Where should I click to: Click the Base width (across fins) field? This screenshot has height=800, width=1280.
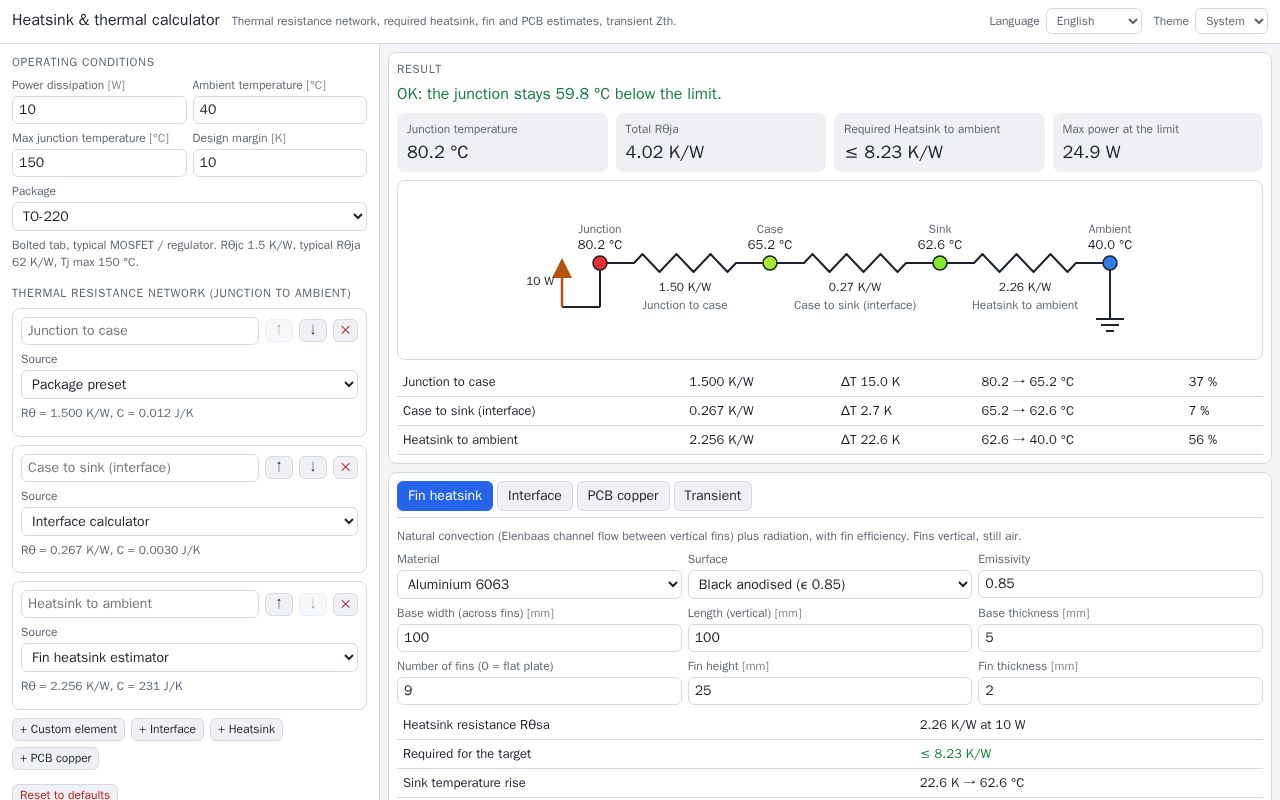pyautogui.click(x=539, y=638)
